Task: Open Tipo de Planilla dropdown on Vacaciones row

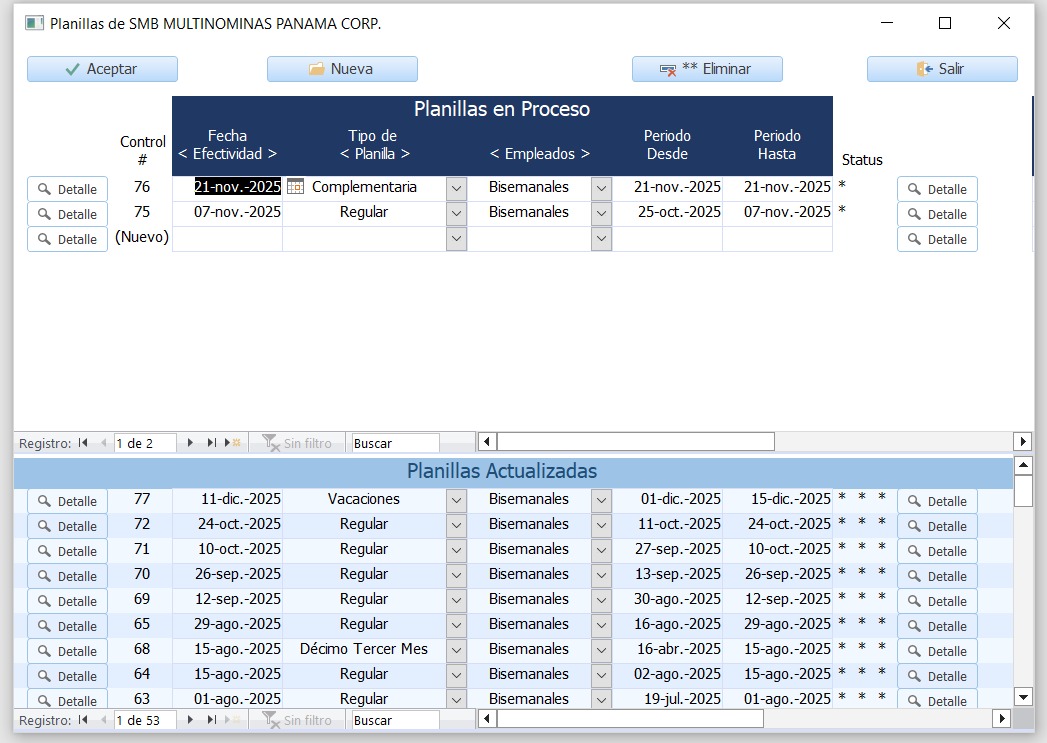Action: (456, 500)
